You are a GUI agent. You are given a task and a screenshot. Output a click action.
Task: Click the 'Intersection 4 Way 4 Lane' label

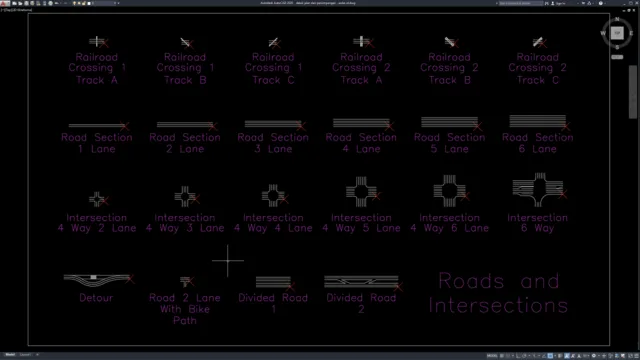(x=273, y=223)
